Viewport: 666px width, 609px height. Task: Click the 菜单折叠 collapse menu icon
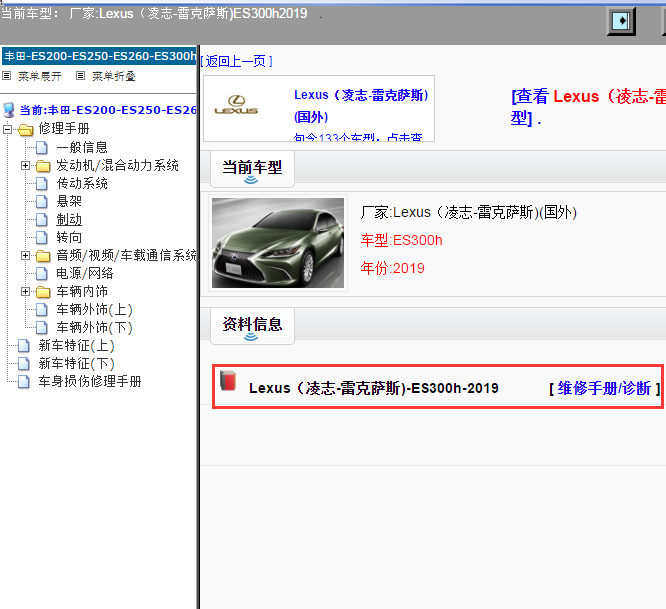click(x=80, y=76)
